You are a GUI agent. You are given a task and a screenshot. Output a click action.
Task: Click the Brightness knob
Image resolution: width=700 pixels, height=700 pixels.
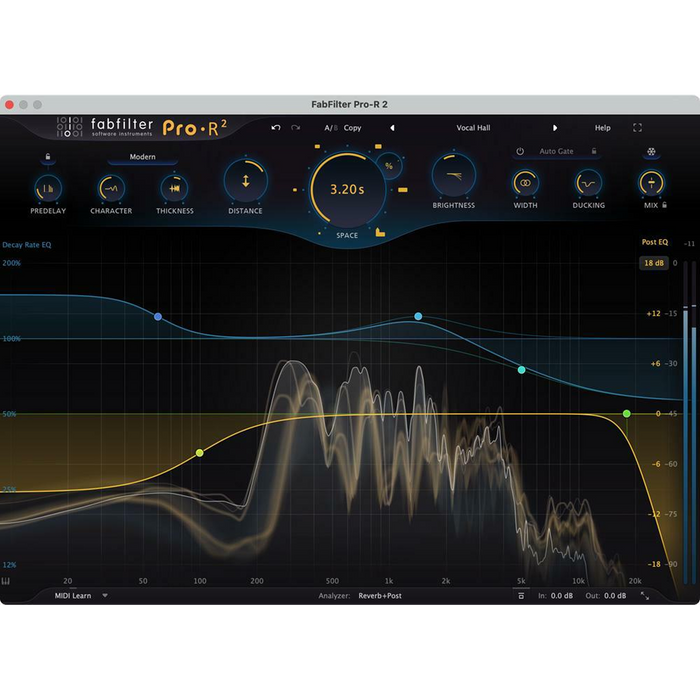click(x=454, y=175)
